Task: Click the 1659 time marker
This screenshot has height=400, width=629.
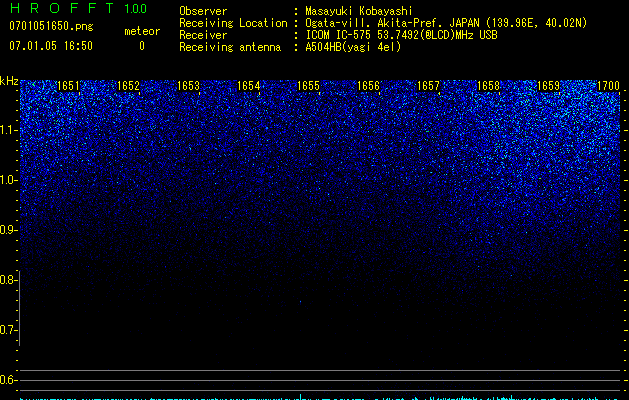Action: click(548, 86)
